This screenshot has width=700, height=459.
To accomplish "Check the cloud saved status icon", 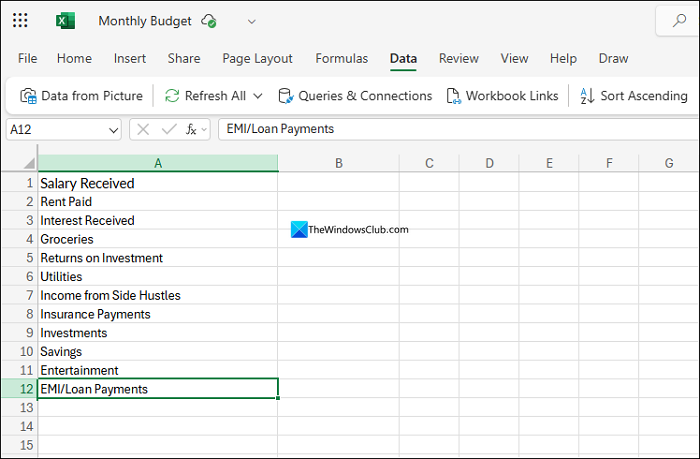I will (x=209, y=21).
